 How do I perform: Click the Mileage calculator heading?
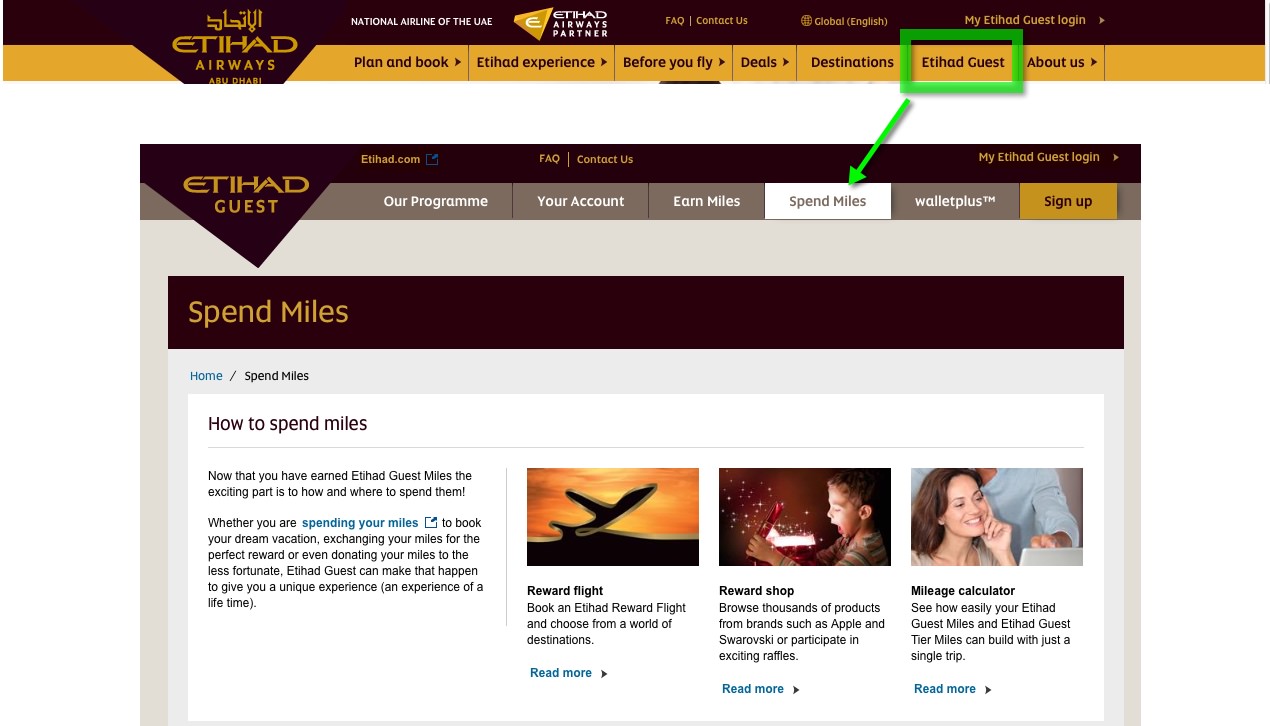(x=963, y=591)
